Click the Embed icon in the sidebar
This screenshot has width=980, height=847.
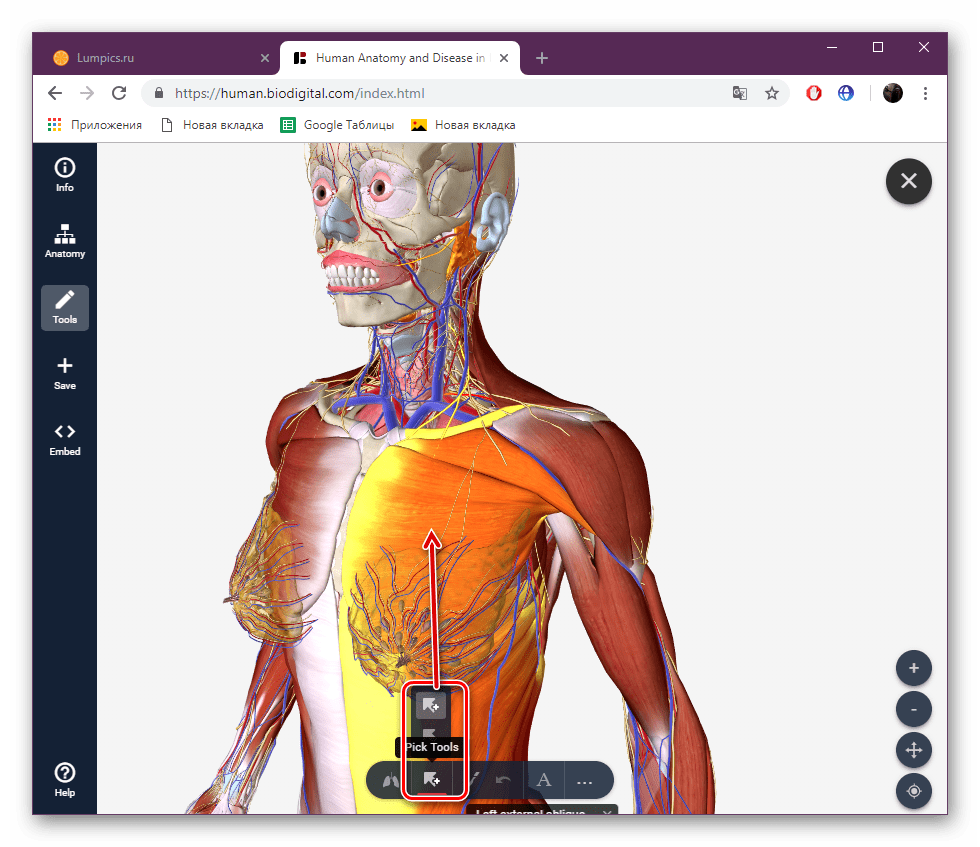click(x=64, y=439)
